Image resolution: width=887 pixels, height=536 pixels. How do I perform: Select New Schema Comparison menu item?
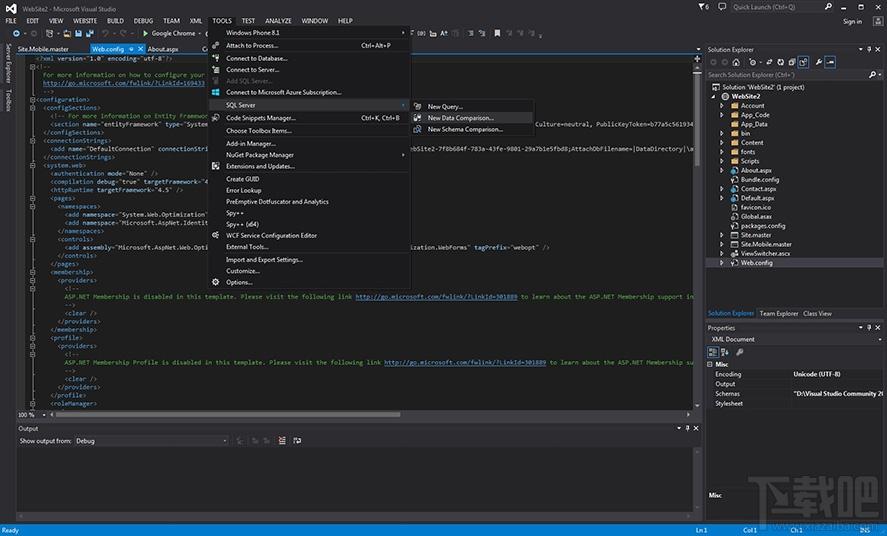(x=472, y=129)
